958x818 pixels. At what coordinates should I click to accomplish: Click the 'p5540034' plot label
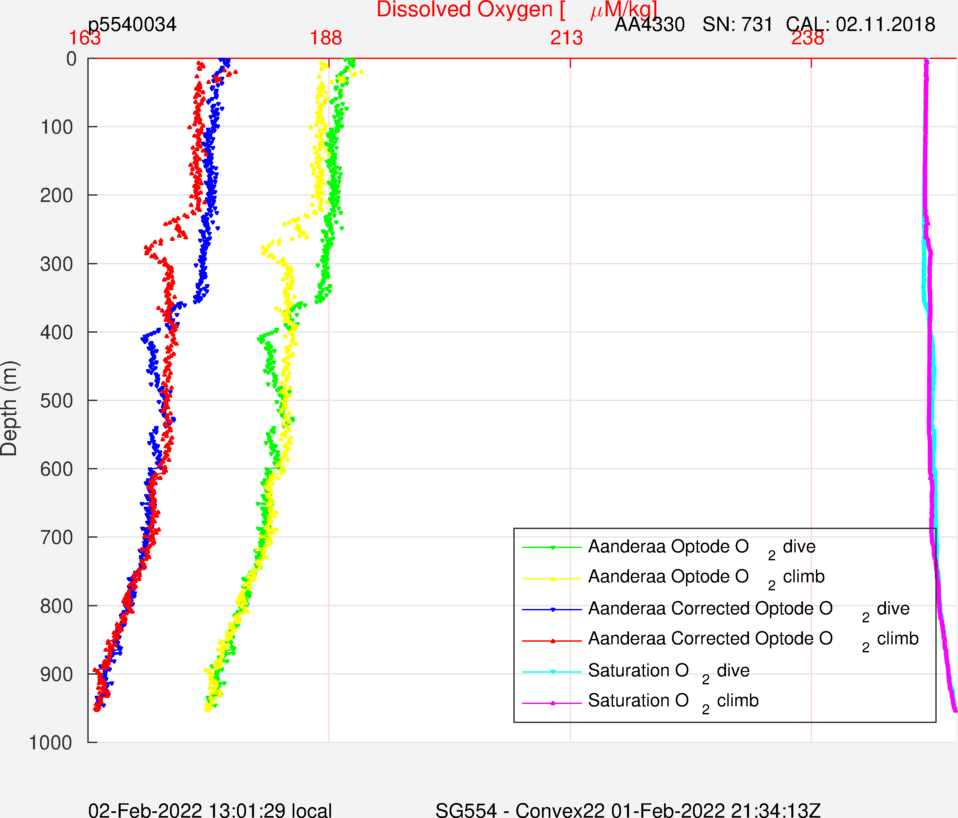[x=133, y=24]
